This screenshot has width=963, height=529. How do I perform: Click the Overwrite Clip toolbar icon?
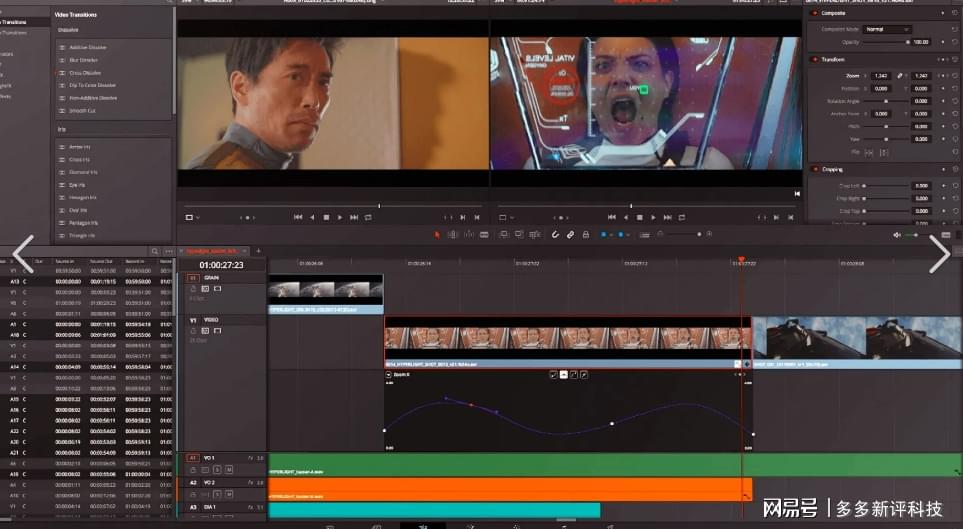(519, 235)
